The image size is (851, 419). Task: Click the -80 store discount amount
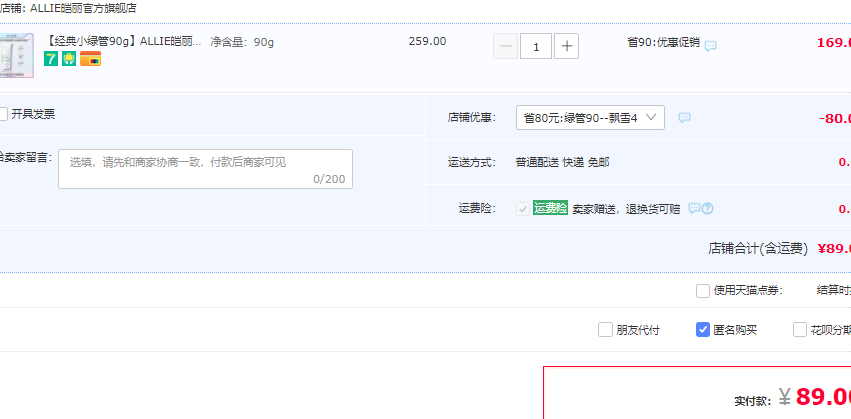pyautogui.click(x=834, y=119)
